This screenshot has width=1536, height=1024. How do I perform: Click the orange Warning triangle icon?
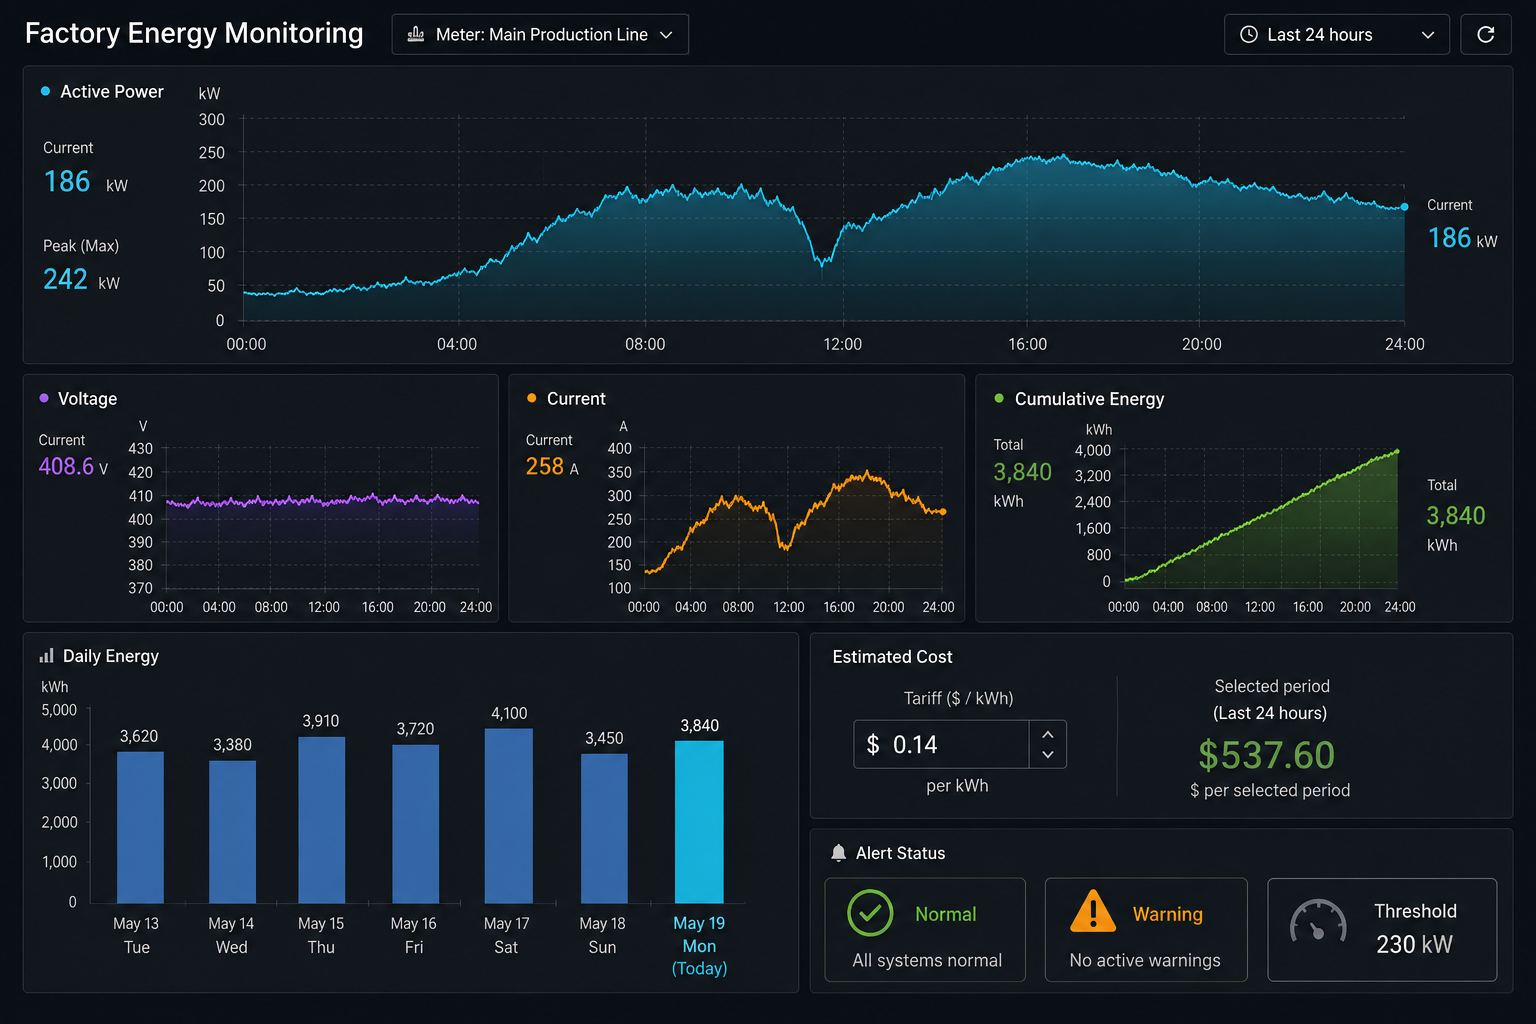point(1093,911)
